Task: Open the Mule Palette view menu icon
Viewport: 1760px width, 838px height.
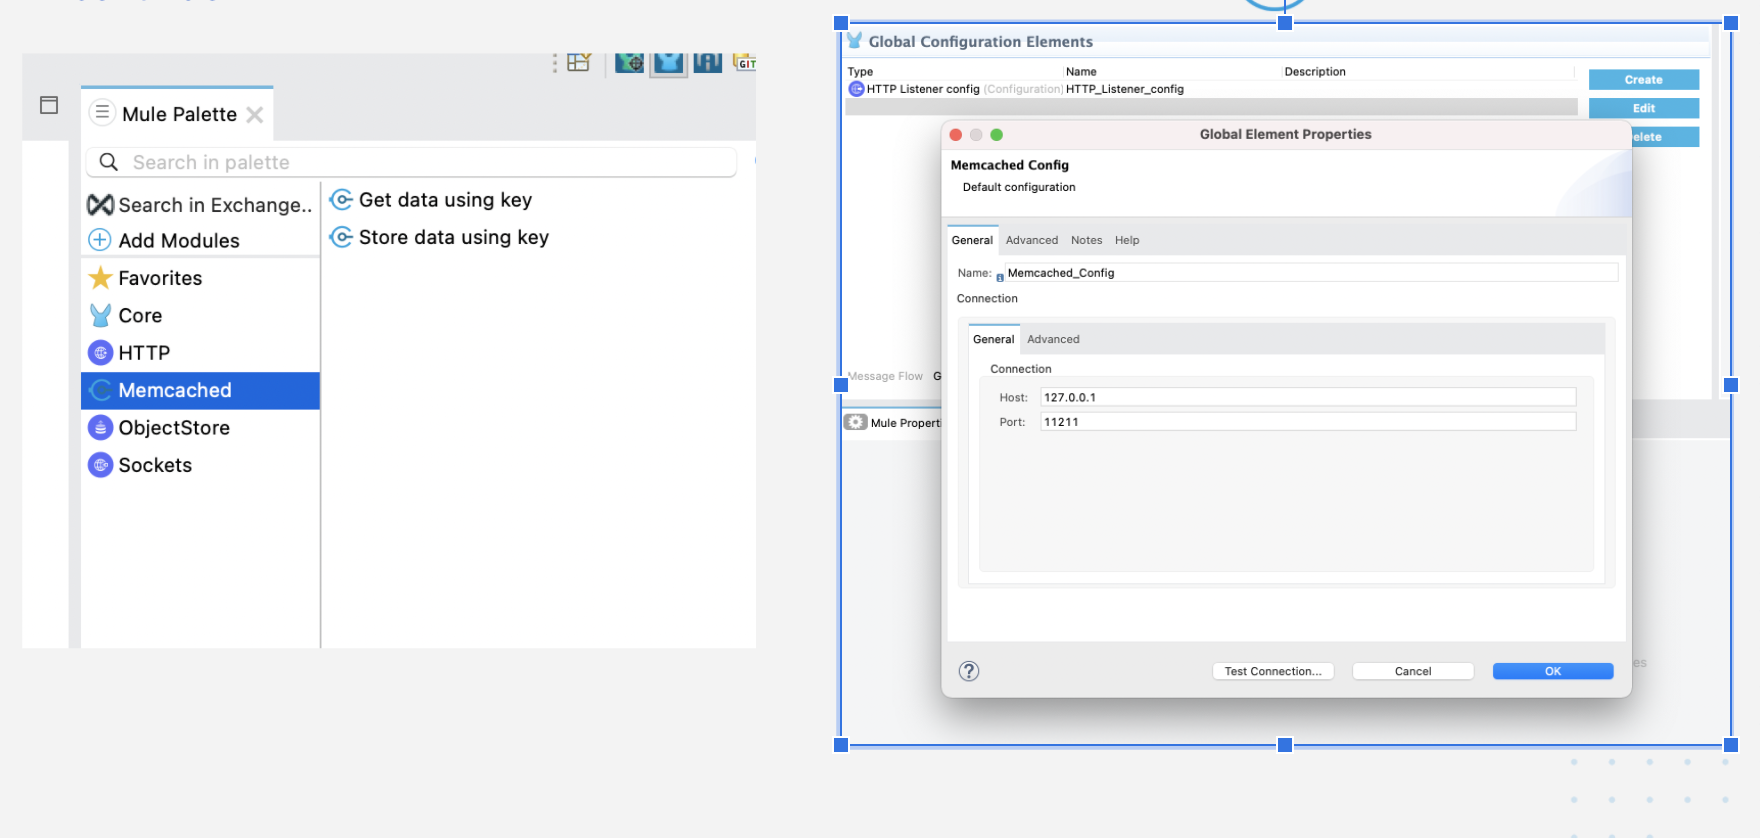Action: [102, 113]
